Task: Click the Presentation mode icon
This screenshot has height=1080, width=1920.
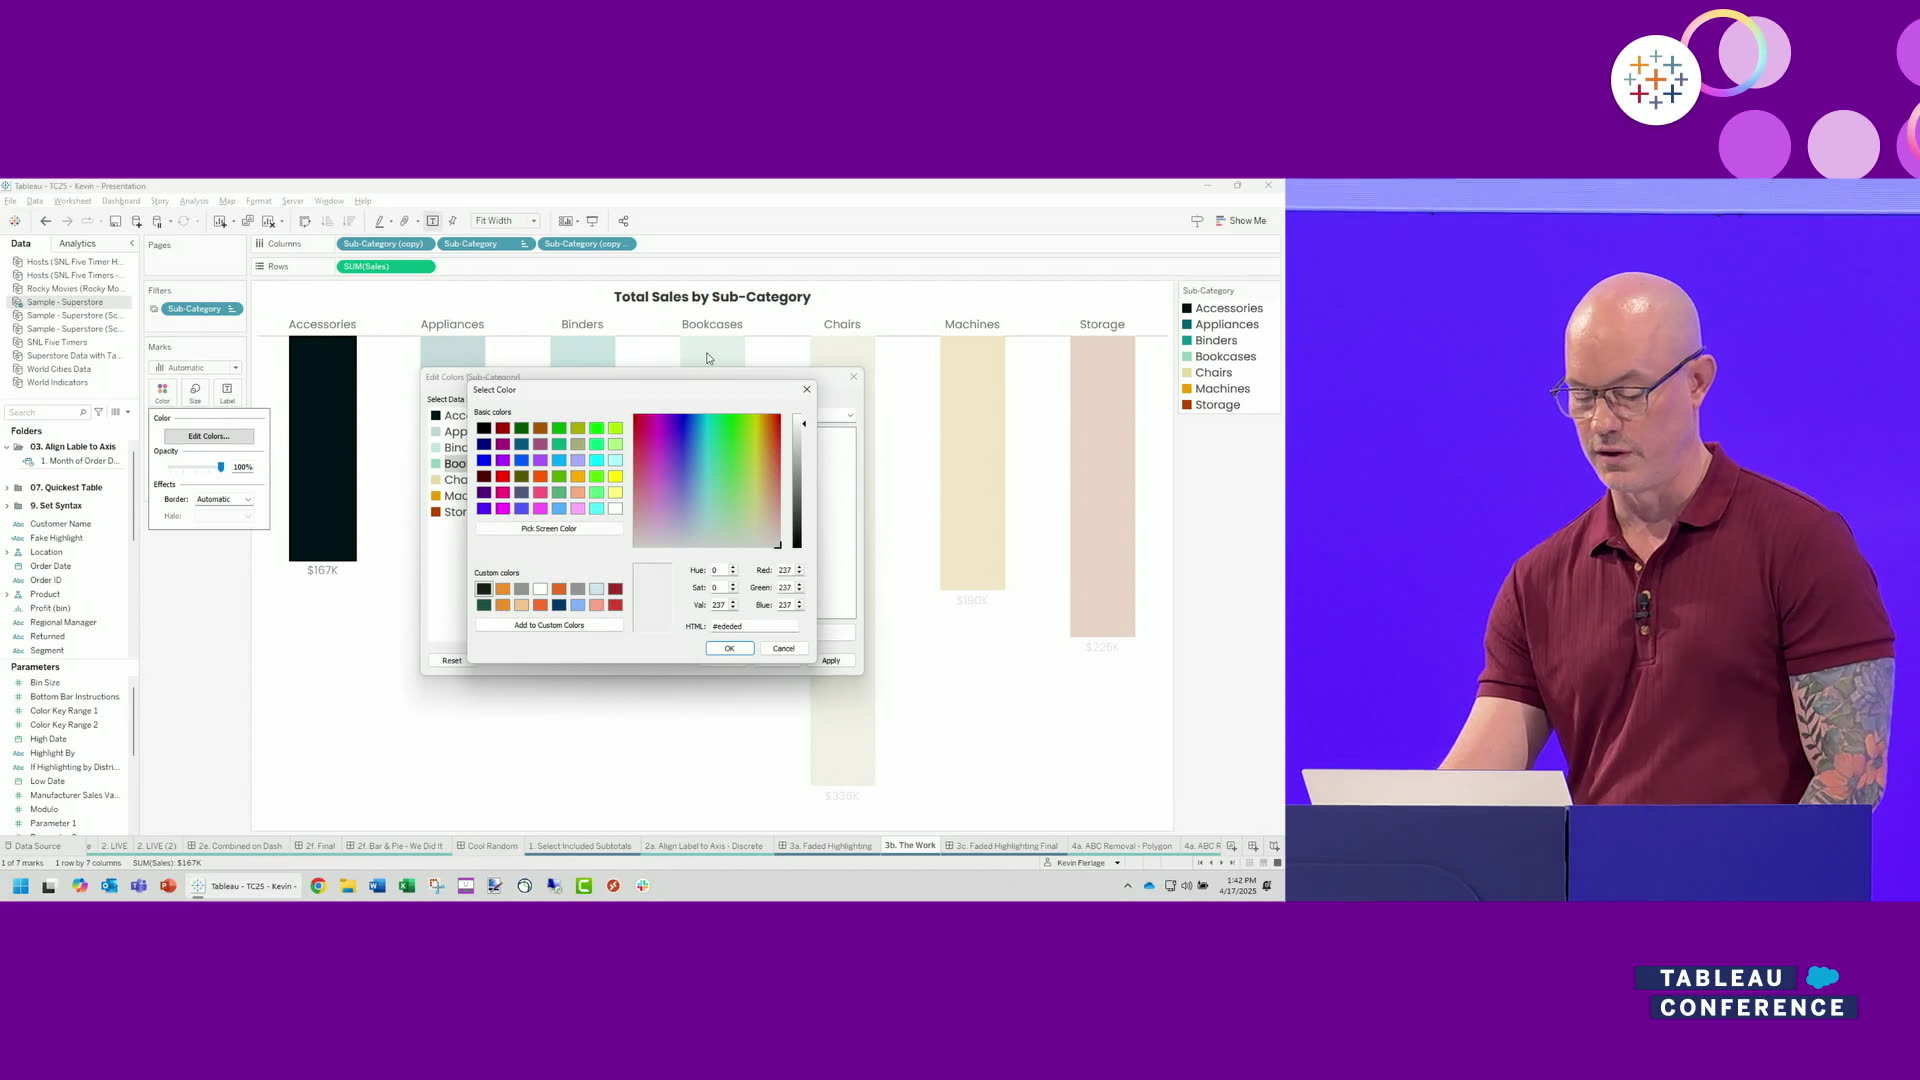Action: coord(592,221)
